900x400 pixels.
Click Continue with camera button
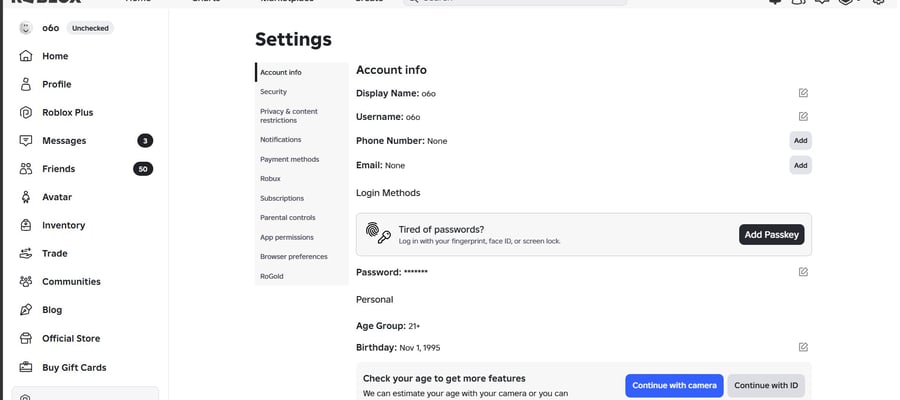pos(674,386)
